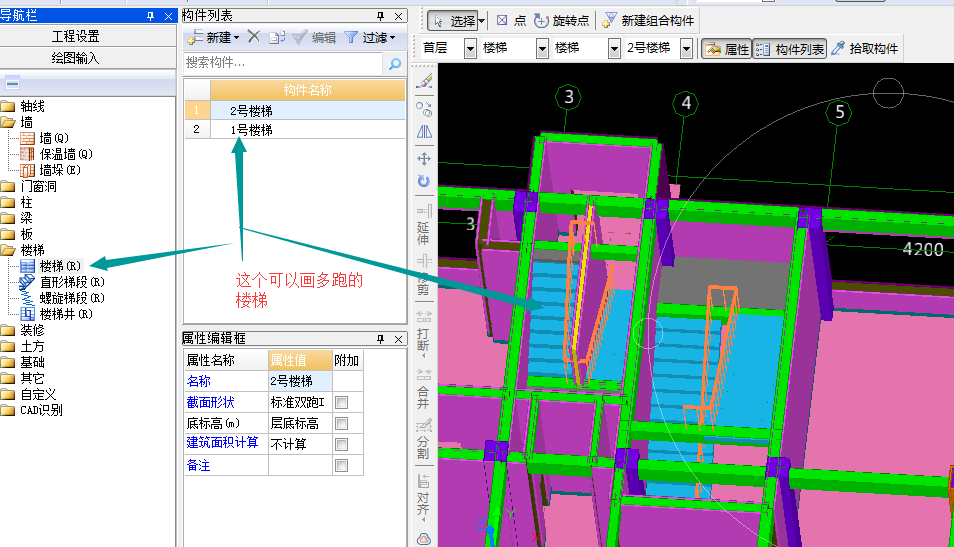
Task: Open the 轴线 folder
Action: (23, 106)
